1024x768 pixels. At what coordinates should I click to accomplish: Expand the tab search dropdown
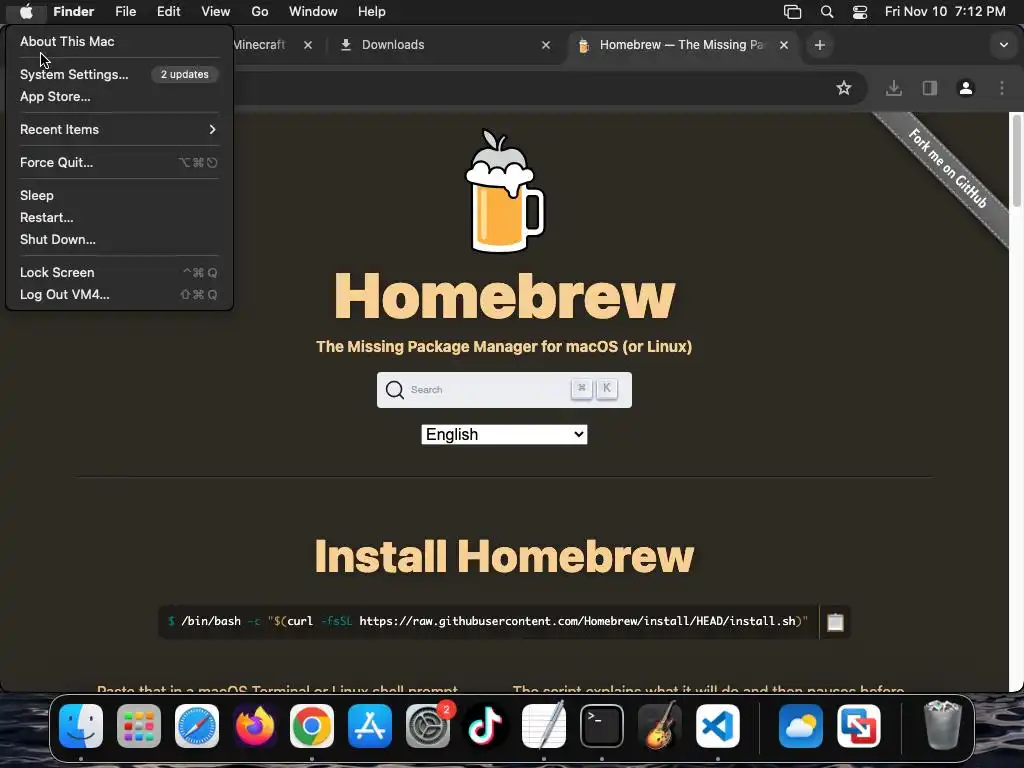[1004, 45]
